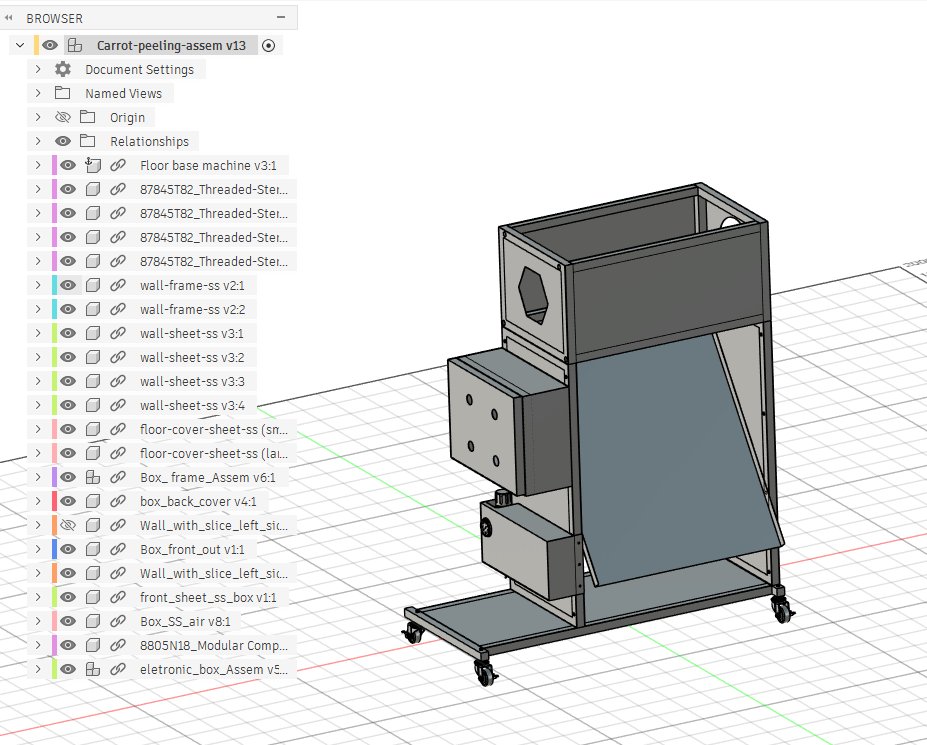Click the Document Settings gear icon

coord(63,69)
